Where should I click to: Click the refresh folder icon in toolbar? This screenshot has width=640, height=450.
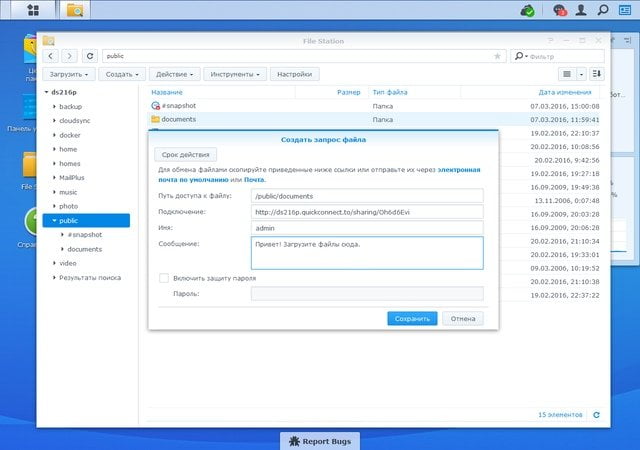[90, 56]
